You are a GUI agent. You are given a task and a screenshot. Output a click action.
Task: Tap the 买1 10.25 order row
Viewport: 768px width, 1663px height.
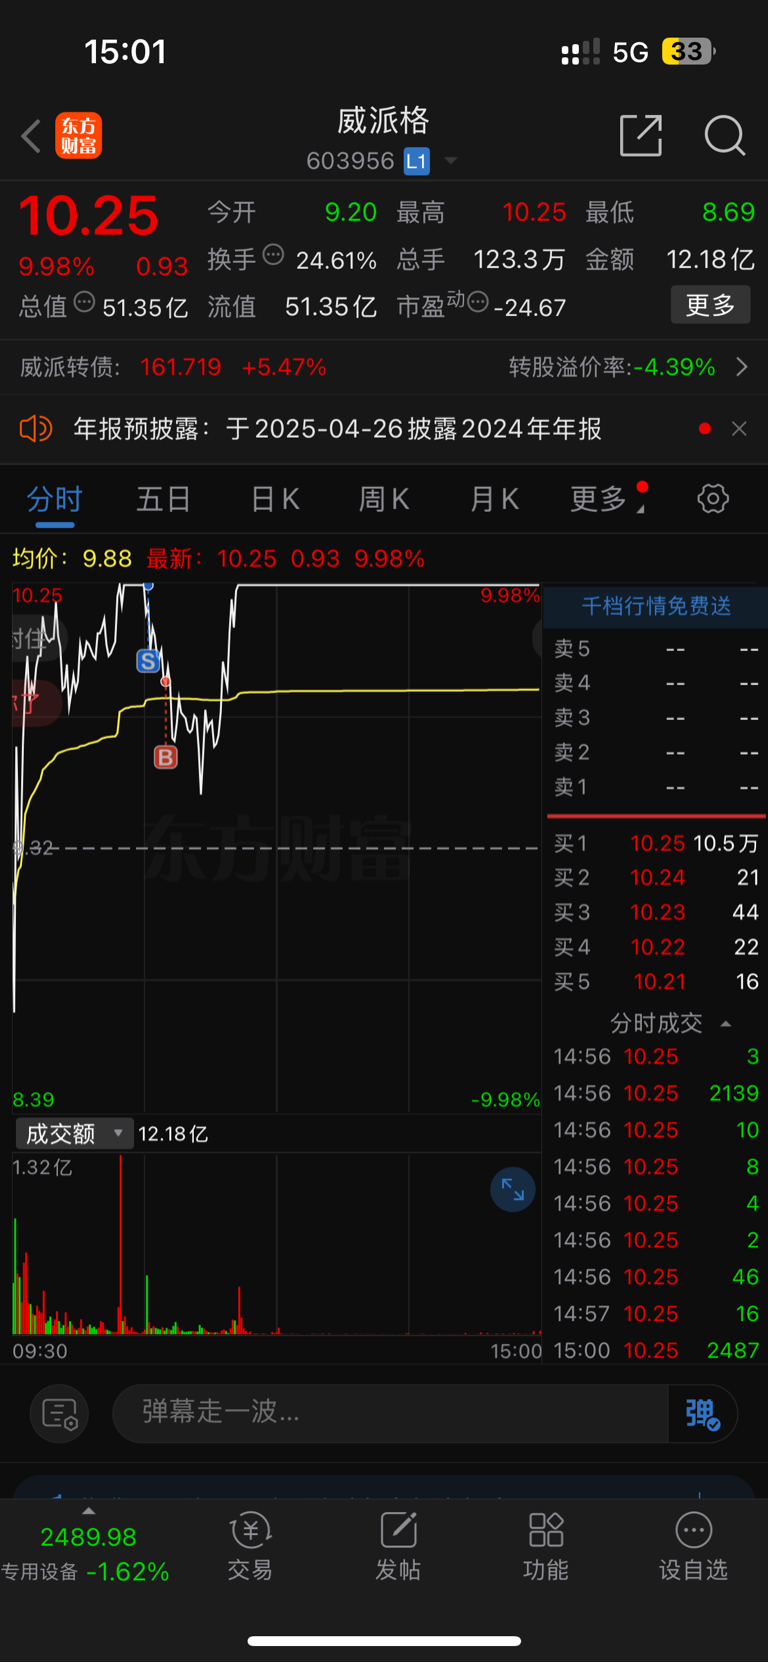pyautogui.click(x=656, y=843)
